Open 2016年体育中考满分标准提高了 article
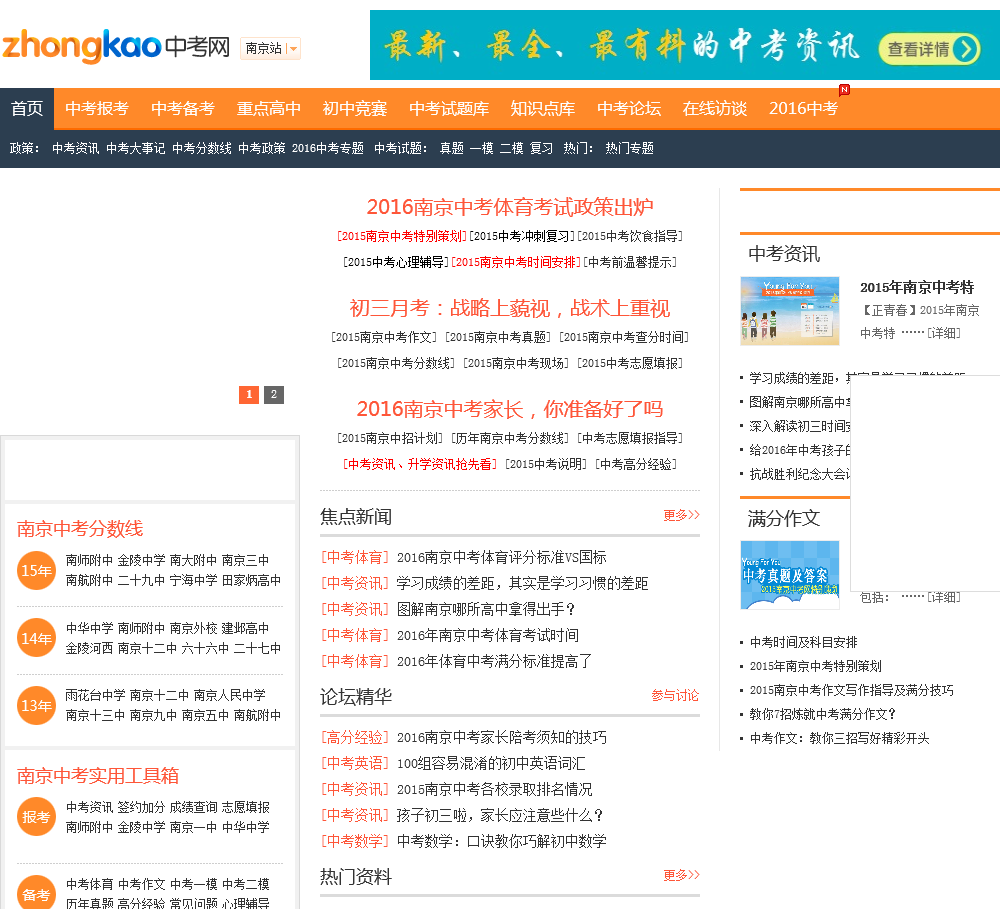1000x909 pixels. pos(494,661)
